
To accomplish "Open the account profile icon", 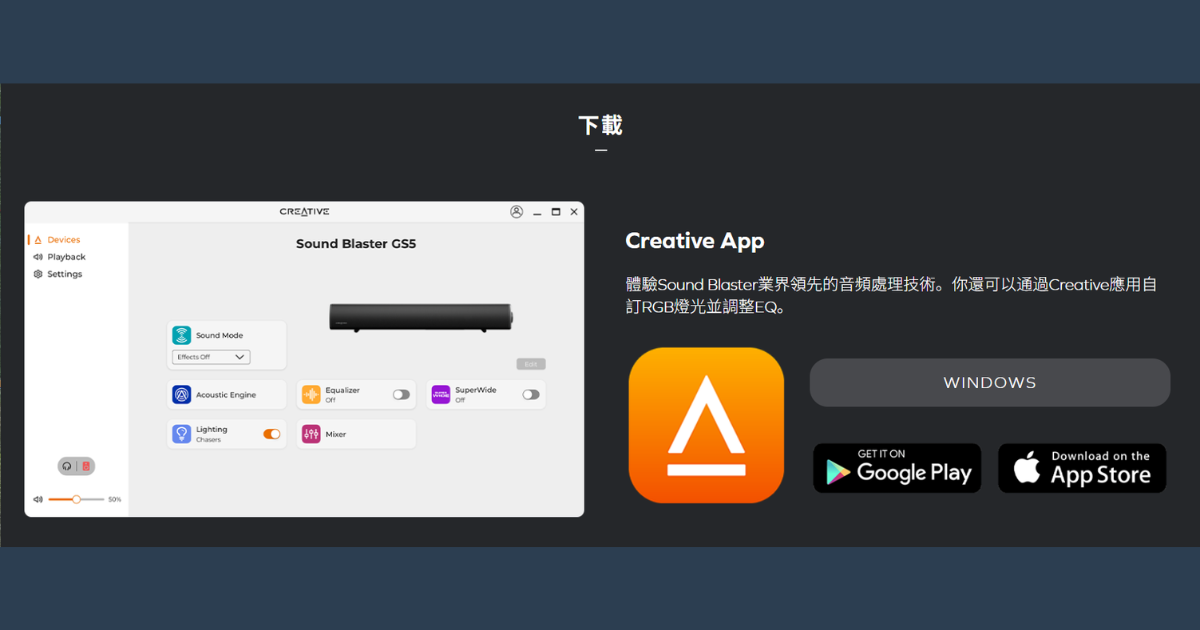I will tap(517, 211).
